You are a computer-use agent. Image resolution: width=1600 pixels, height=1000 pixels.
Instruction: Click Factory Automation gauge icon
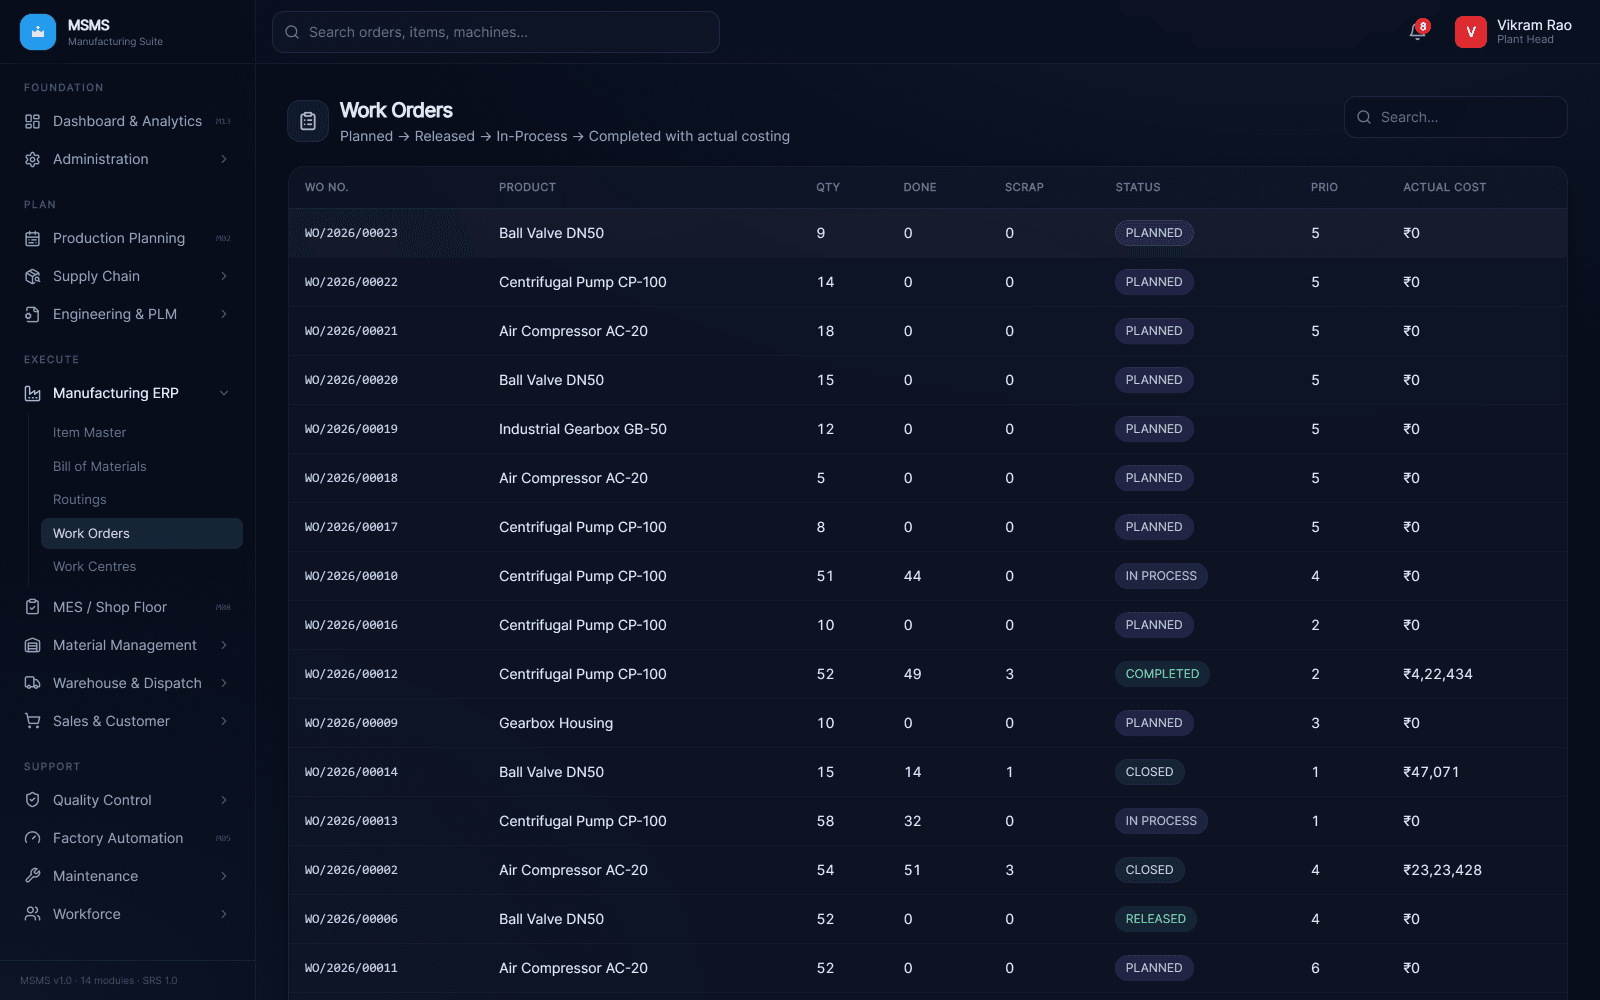tap(33, 838)
